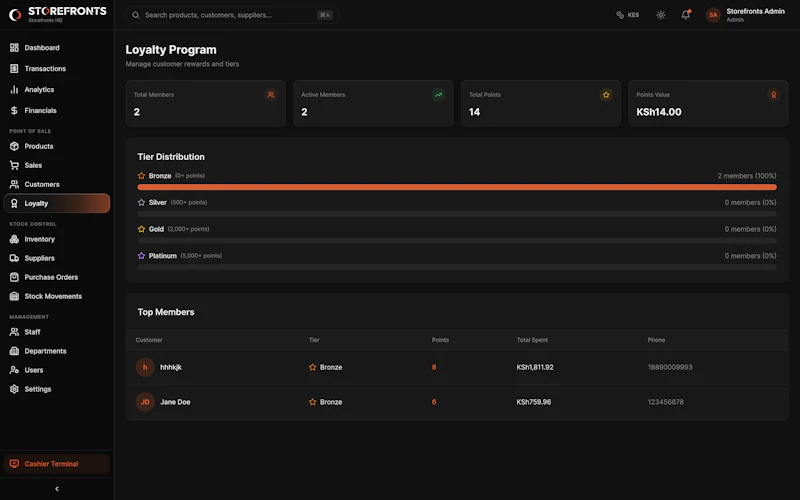
Task: Click the Stock Movements link label
Action: [53, 296]
